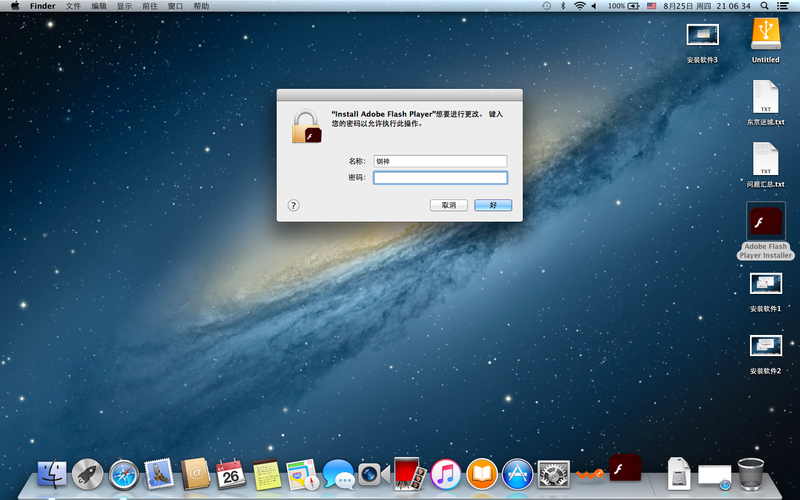Image resolution: width=800 pixels, height=500 pixels.
Task: Click orange wave app icon in Dock
Action: pyautogui.click(x=590, y=474)
